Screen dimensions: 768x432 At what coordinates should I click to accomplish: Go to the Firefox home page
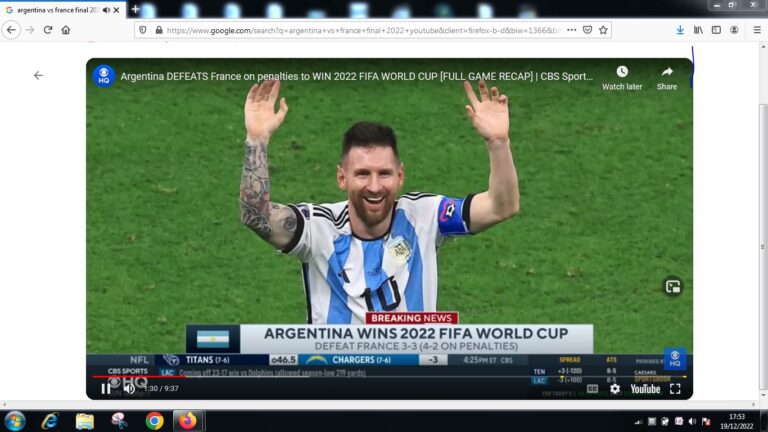(x=66, y=30)
